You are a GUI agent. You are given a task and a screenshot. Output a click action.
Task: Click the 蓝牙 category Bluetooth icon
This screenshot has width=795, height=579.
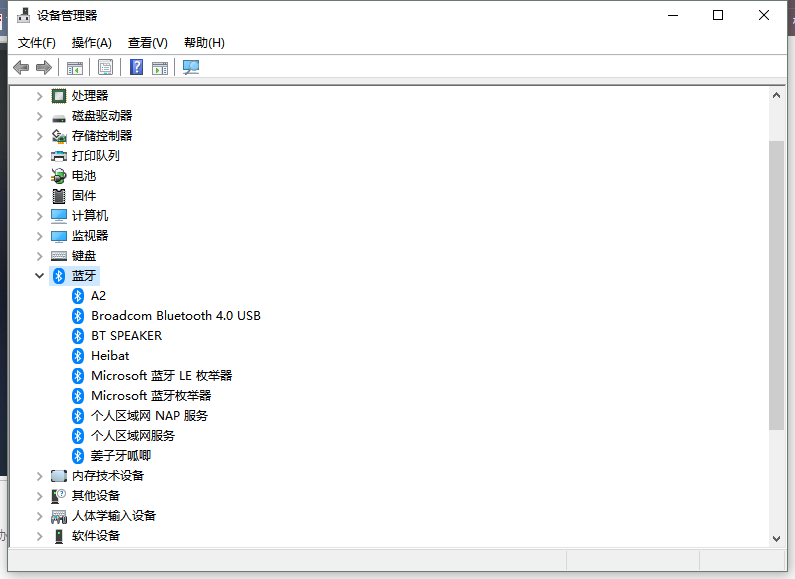(x=59, y=276)
